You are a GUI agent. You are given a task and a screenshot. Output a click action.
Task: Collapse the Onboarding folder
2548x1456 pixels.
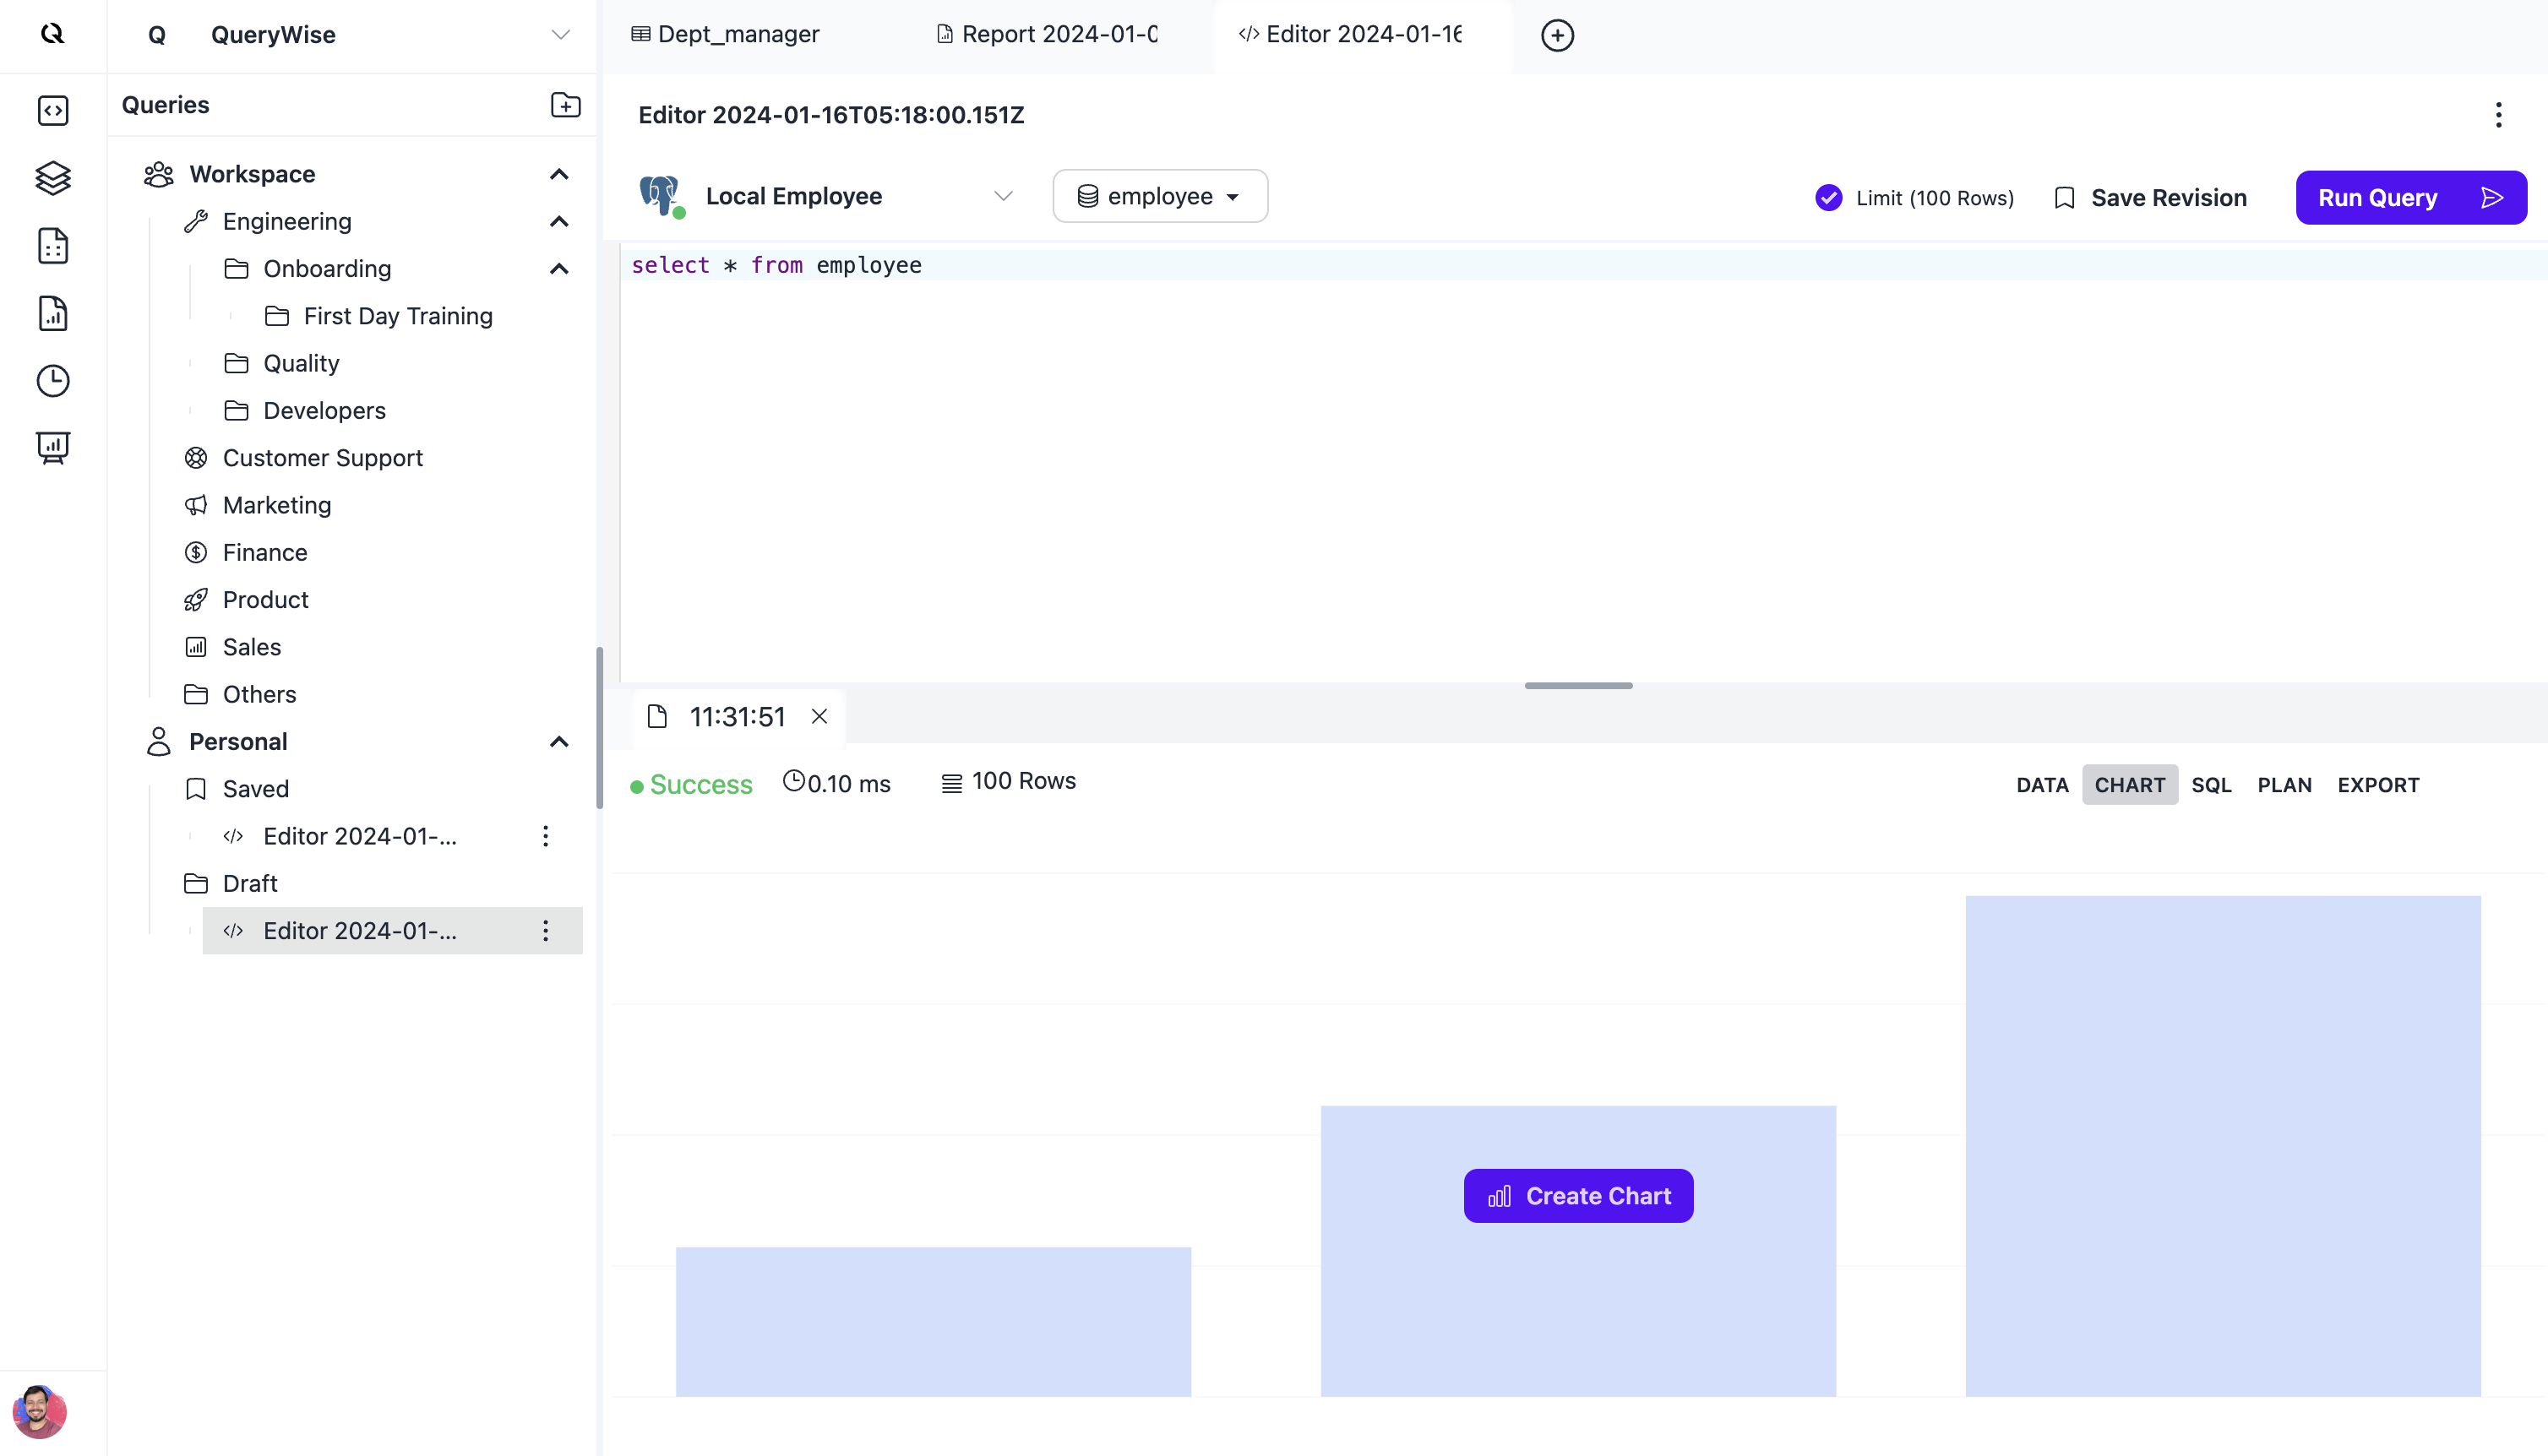pos(559,269)
